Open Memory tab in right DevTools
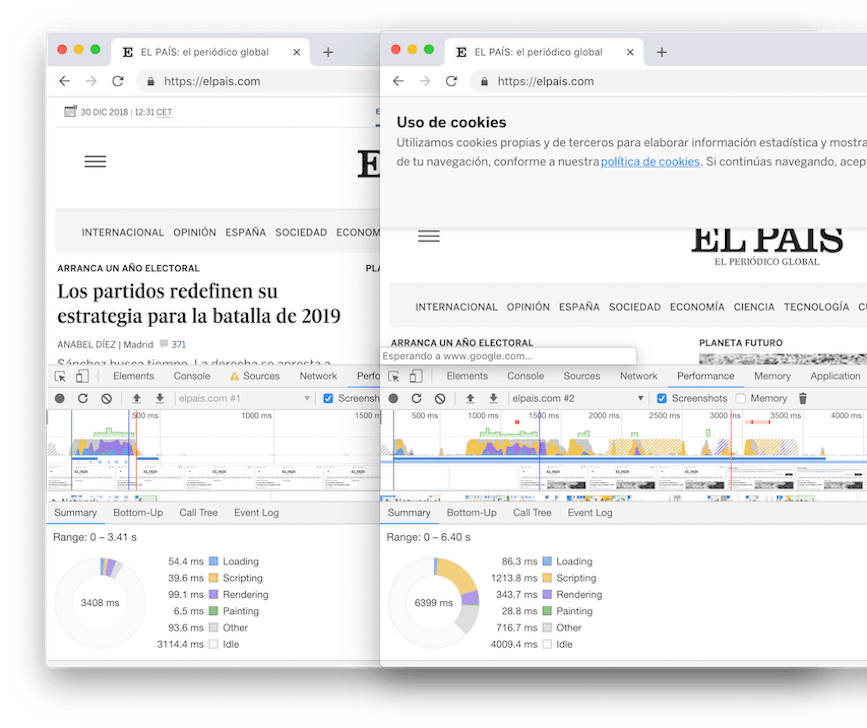The width and height of the screenshot is (867, 728). pyautogui.click(x=772, y=376)
